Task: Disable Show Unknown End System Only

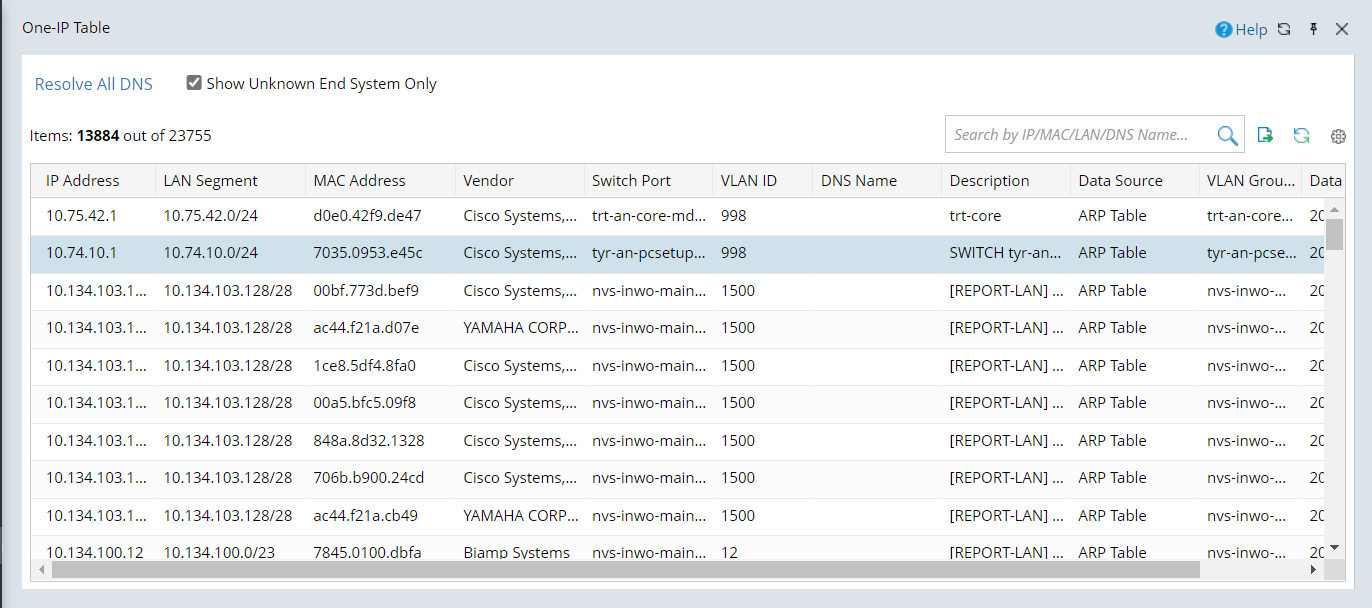Action: click(194, 82)
